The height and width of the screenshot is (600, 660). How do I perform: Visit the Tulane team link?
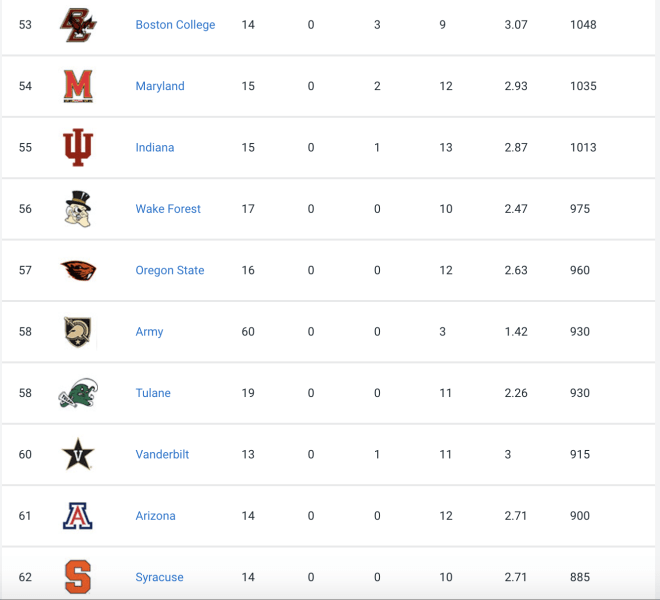click(x=153, y=393)
